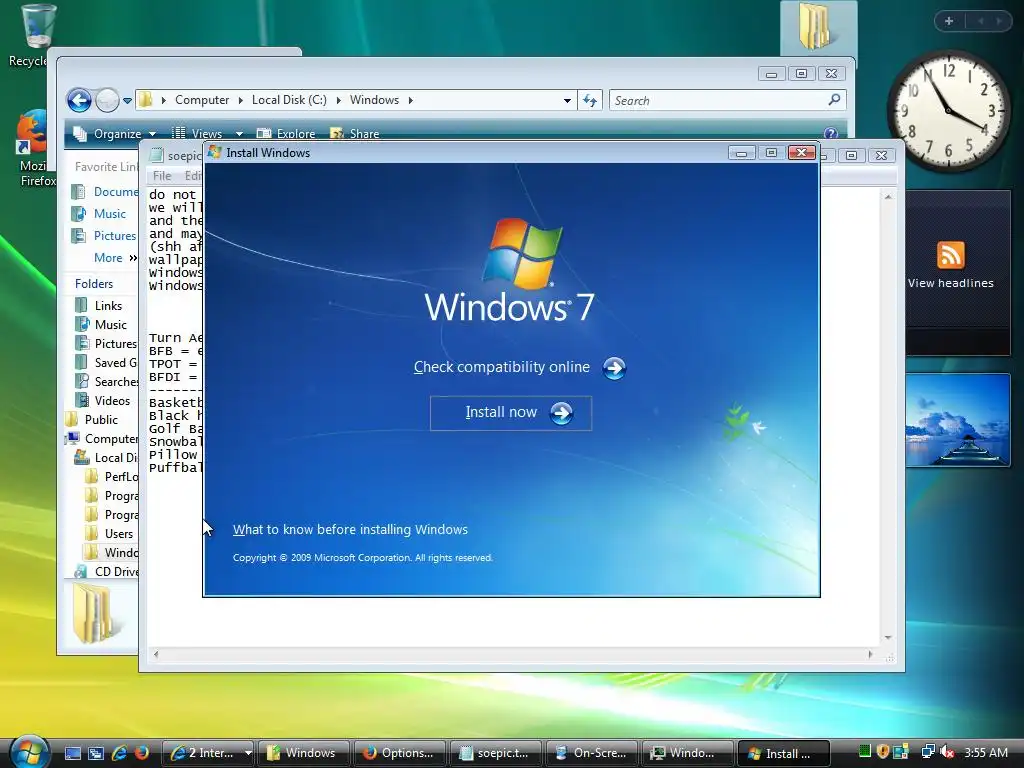Select Videos in the folder tree
This screenshot has width=1024, height=768.
(x=103, y=400)
